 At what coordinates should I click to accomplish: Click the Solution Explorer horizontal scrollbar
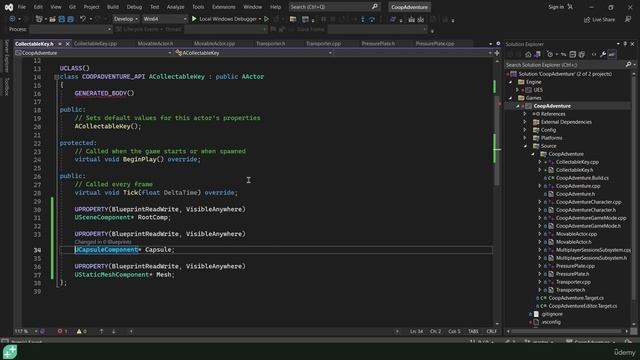coord(567,331)
